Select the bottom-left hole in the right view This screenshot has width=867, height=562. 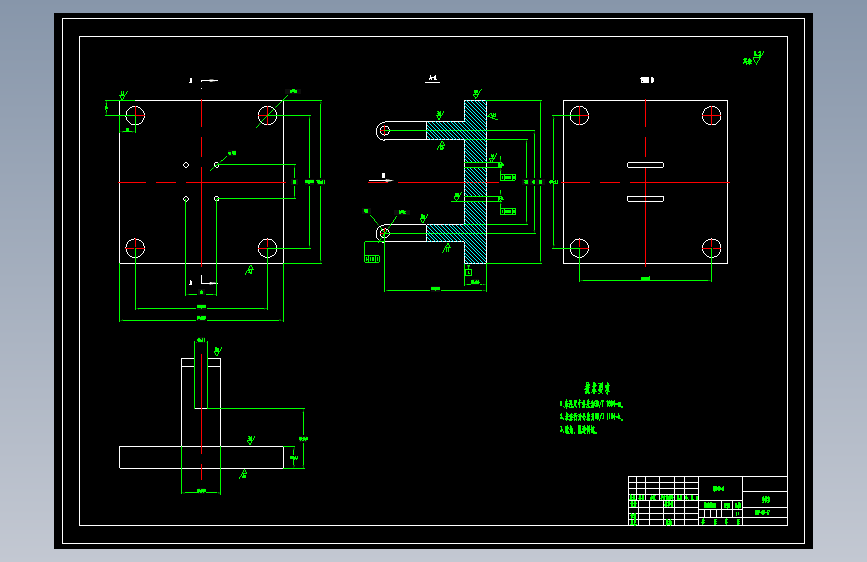579,248
